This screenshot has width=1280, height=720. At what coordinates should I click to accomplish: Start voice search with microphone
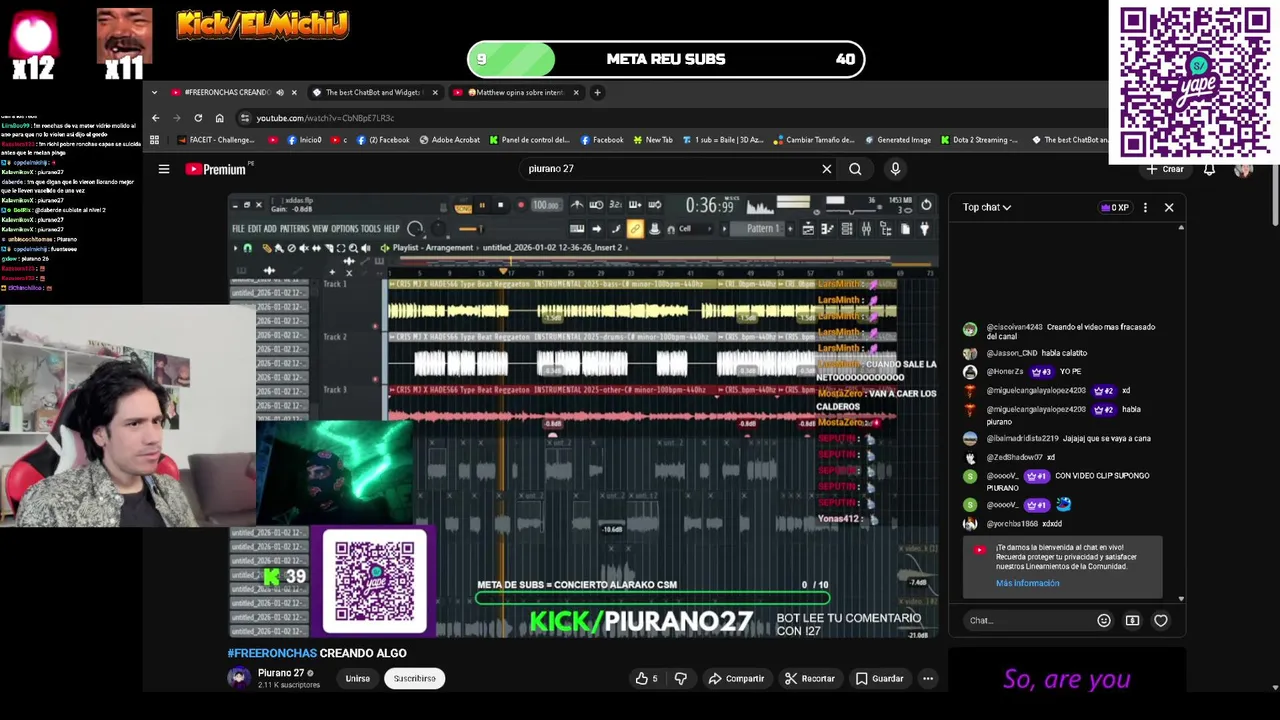(895, 169)
